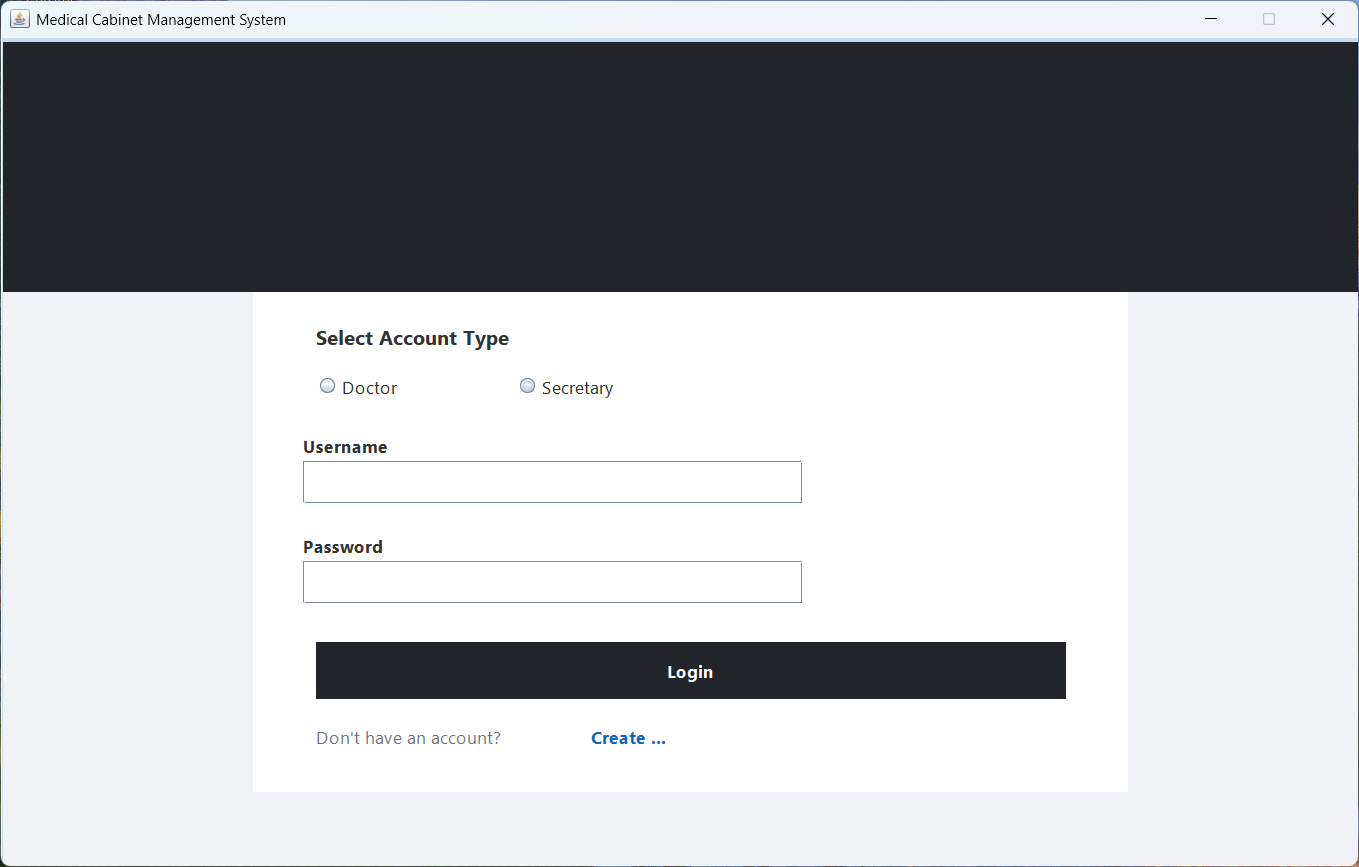Click the greyed-out maximize button

pos(1269,19)
